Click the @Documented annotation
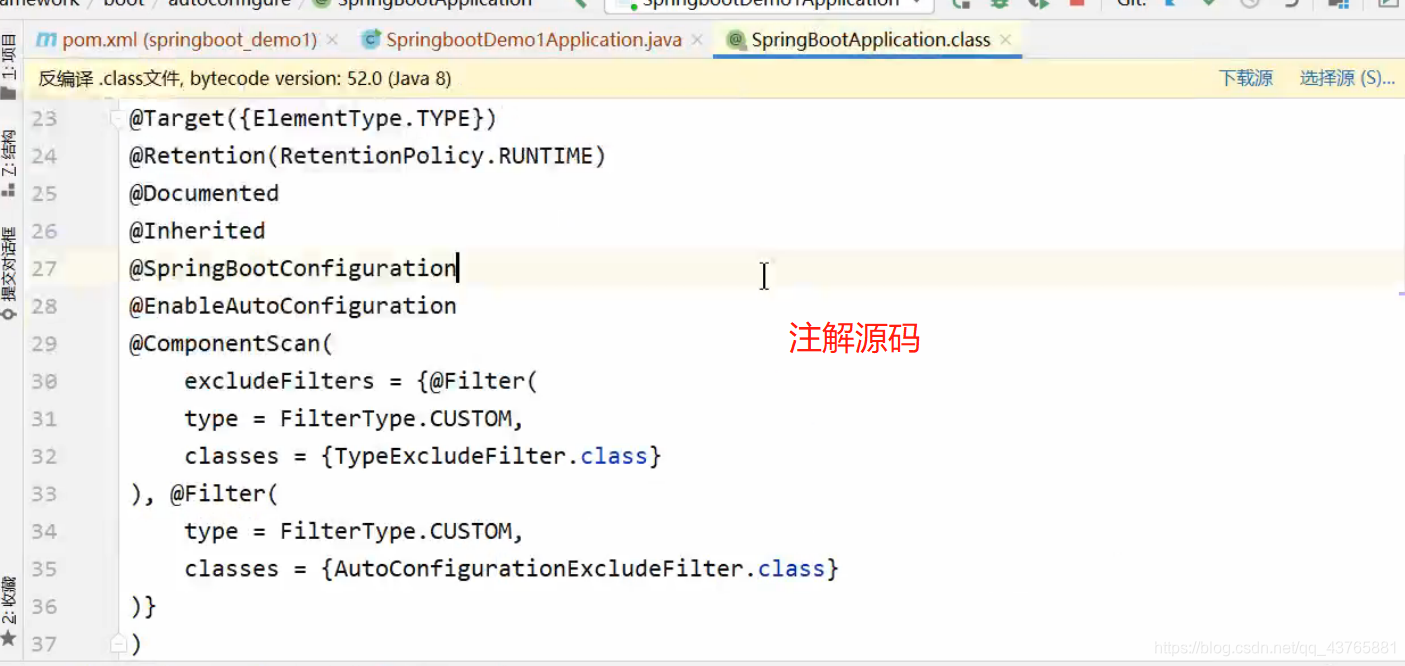This screenshot has width=1405, height=666. (204, 194)
